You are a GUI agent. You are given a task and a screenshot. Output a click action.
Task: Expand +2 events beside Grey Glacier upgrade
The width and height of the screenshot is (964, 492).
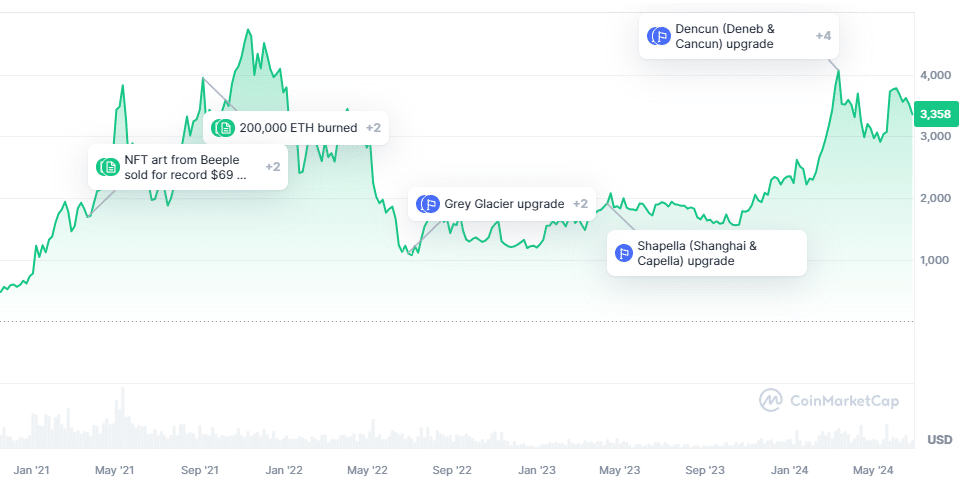coord(580,204)
